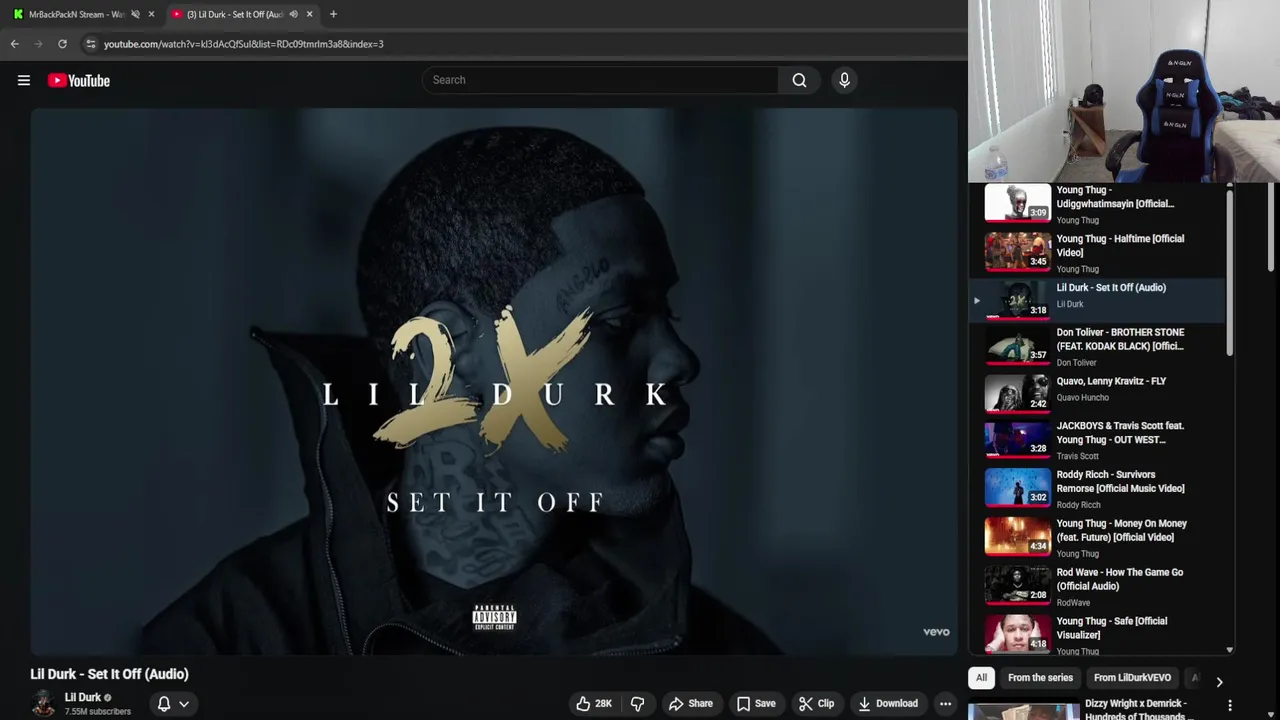Click the main video player area
The width and height of the screenshot is (1280, 720).
tap(494, 381)
